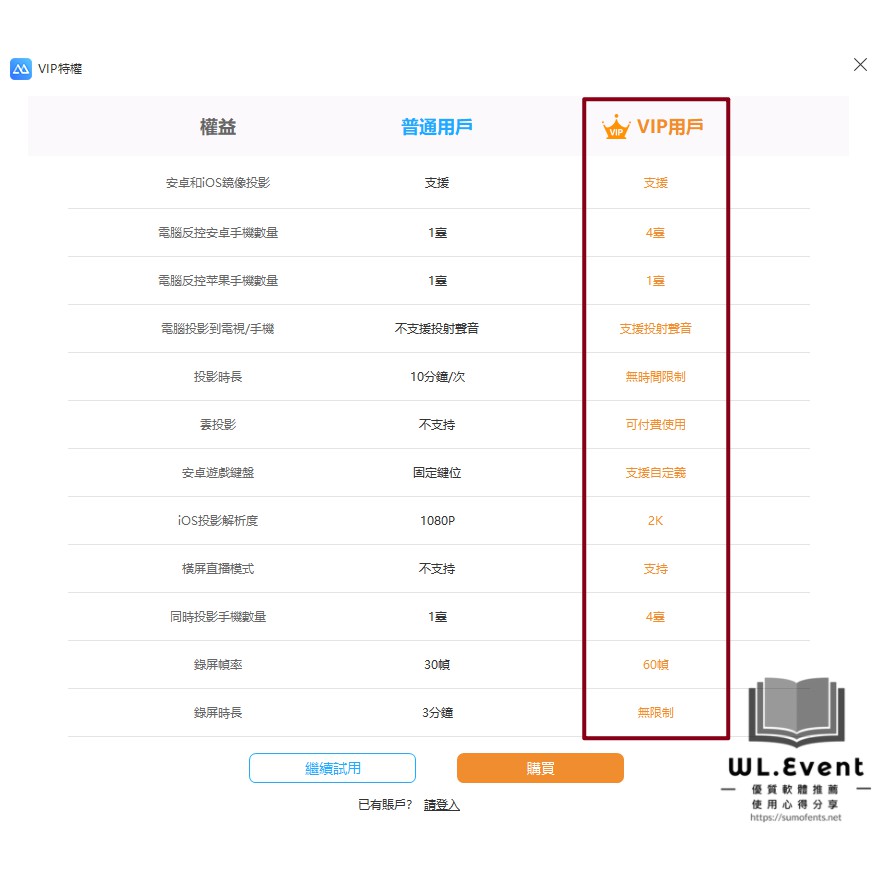Click the 1080P resolution value
Image resolution: width=877 pixels, height=877 pixels.
point(437,521)
